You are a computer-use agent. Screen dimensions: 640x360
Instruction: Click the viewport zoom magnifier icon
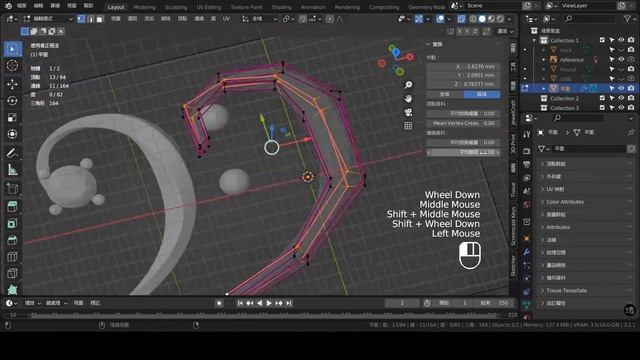click(408, 85)
